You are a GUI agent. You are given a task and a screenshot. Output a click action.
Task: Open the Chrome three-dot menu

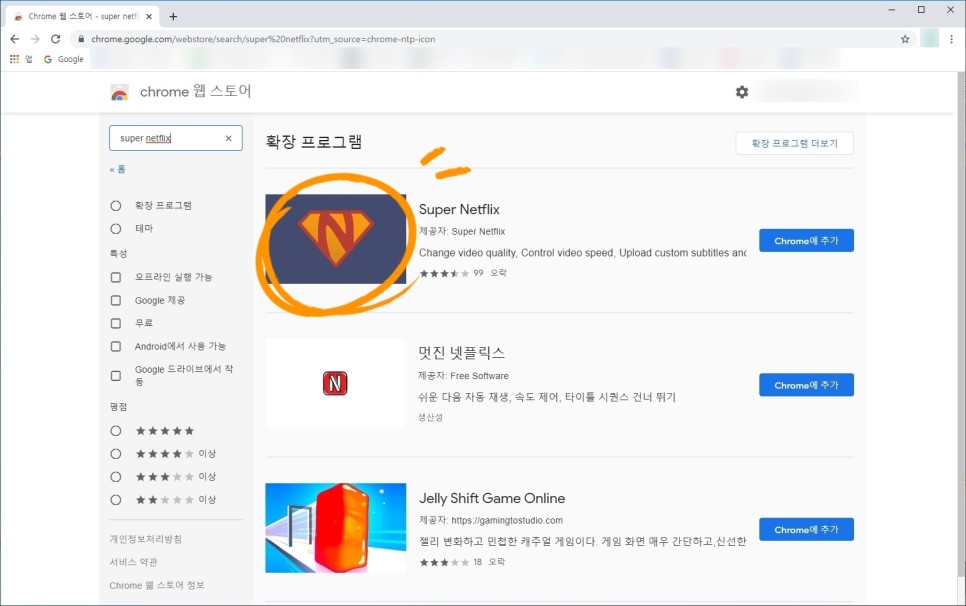point(951,39)
